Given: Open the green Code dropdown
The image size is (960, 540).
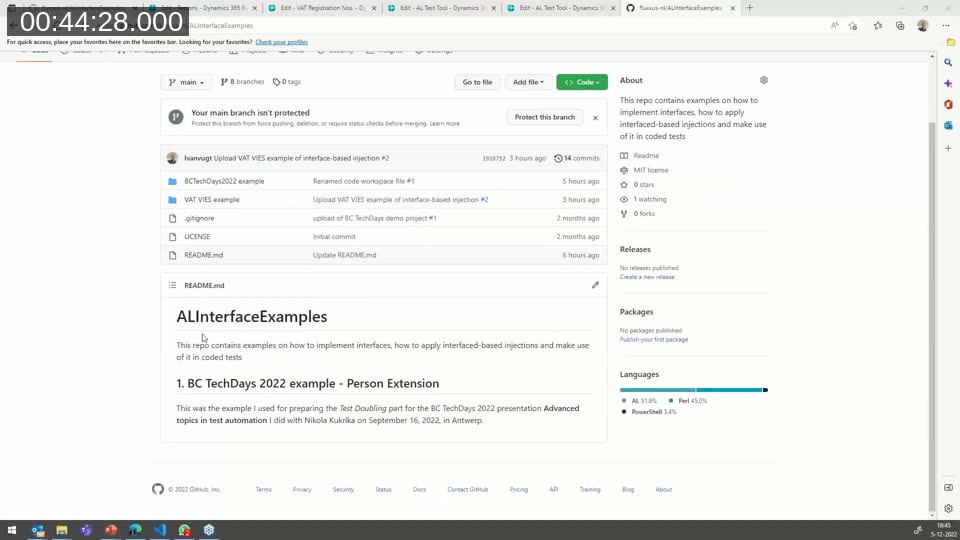Looking at the screenshot, I should click(582, 82).
